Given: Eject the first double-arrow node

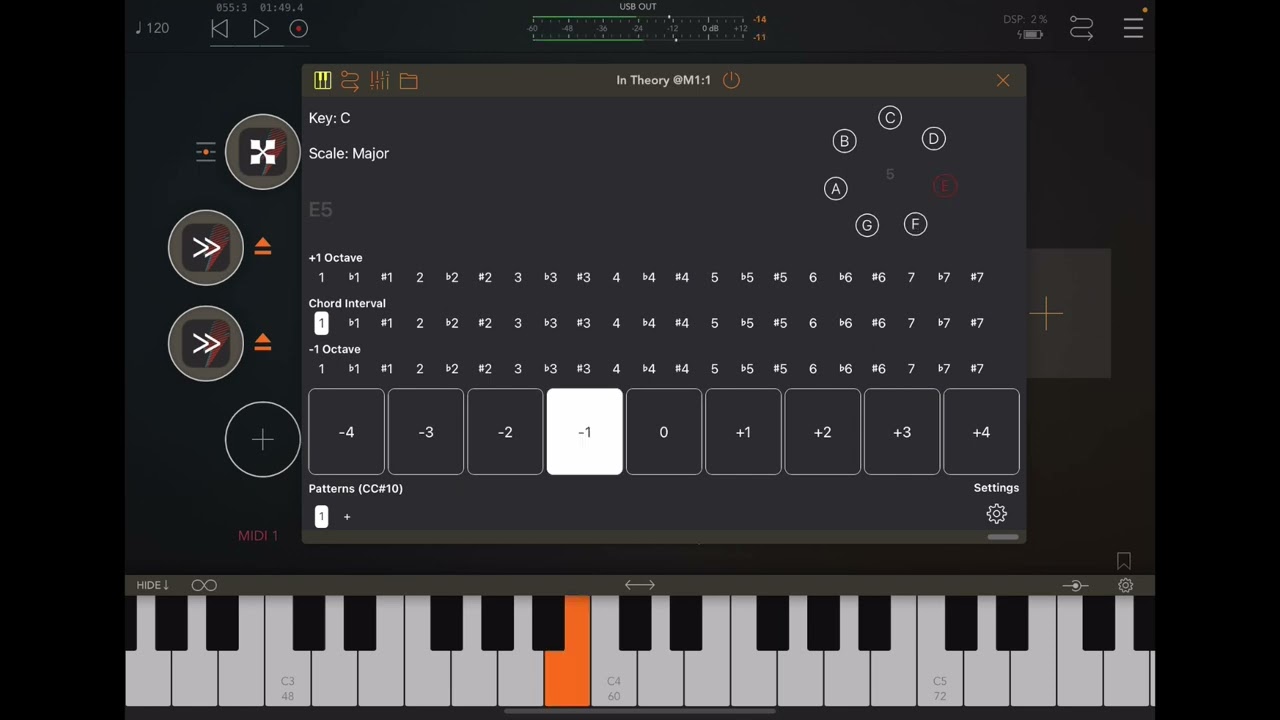Looking at the screenshot, I should click(x=262, y=247).
